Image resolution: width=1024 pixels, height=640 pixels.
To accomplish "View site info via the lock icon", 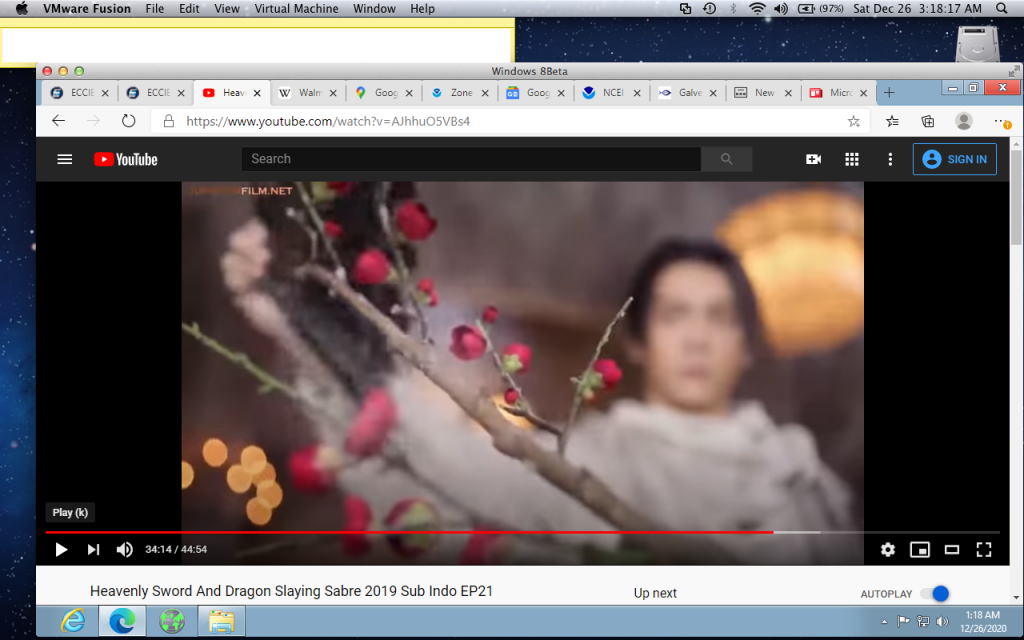I will point(168,121).
